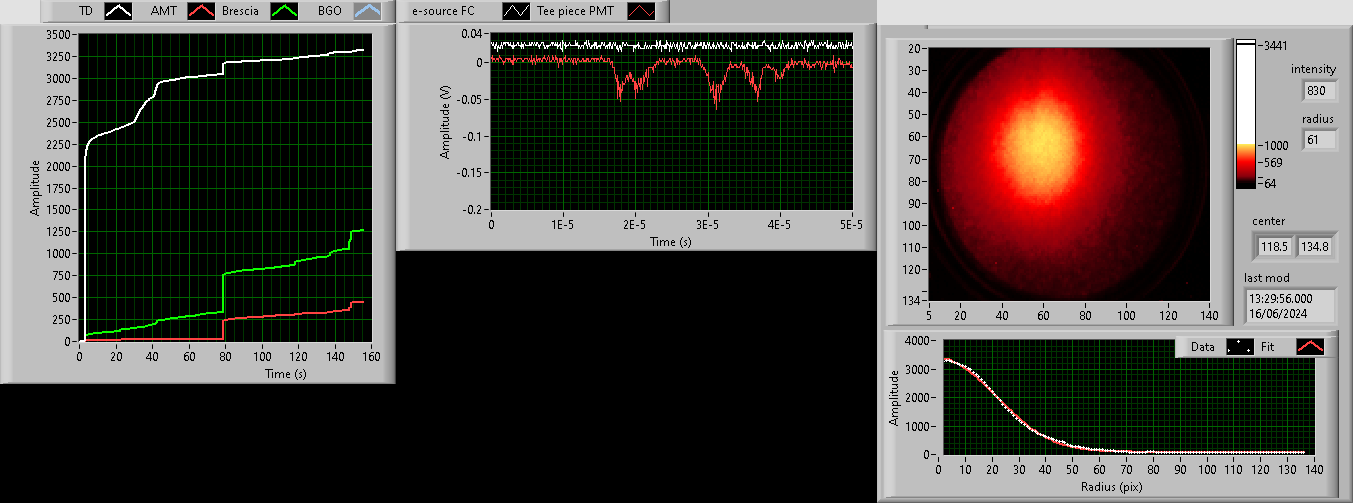Select the intensity value field
1353x503 pixels.
click(x=1320, y=91)
